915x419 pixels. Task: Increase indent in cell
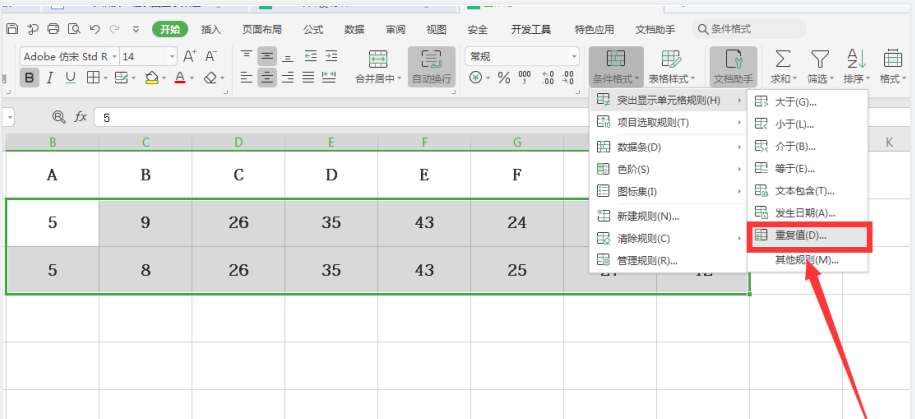tap(331, 56)
